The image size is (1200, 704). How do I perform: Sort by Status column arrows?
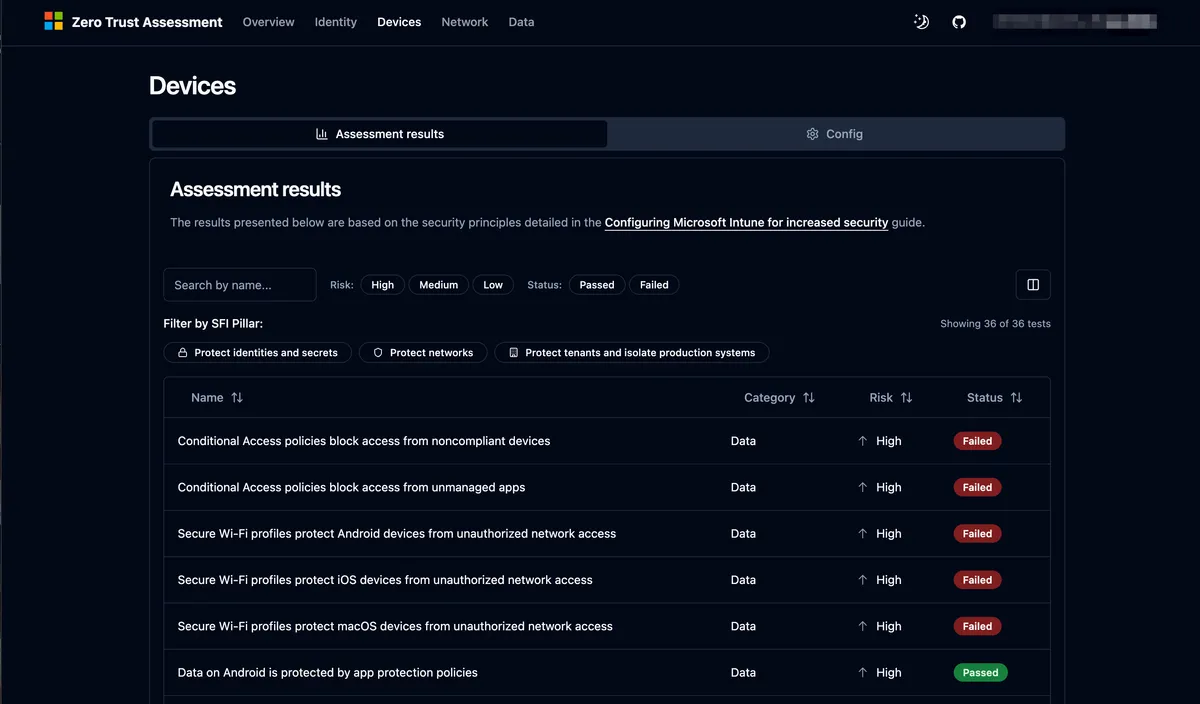click(1016, 398)
